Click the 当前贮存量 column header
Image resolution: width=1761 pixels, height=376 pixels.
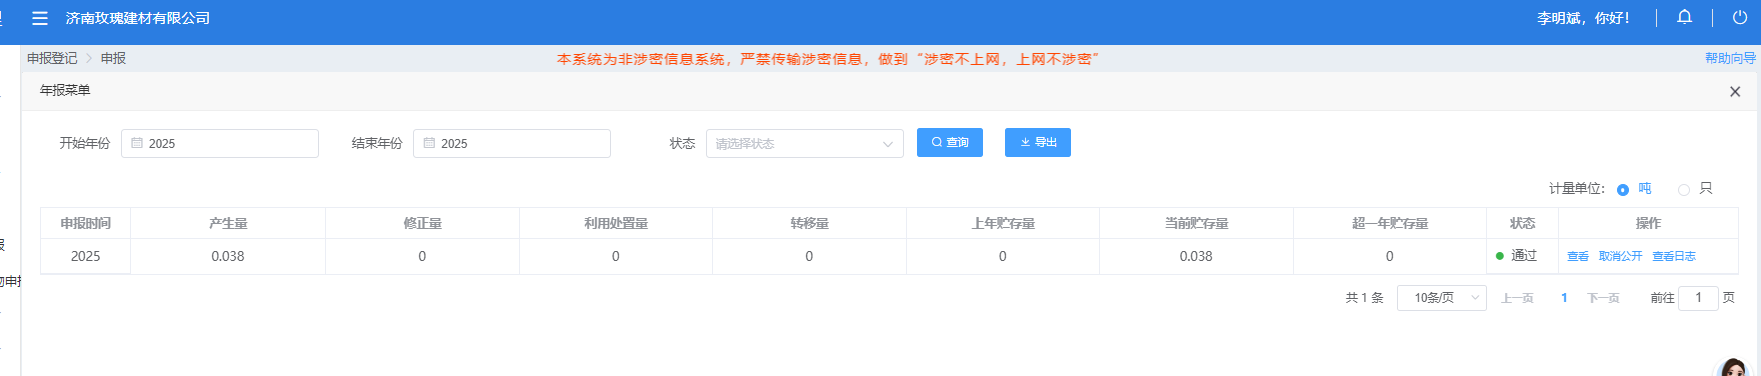coord(1196,223)
